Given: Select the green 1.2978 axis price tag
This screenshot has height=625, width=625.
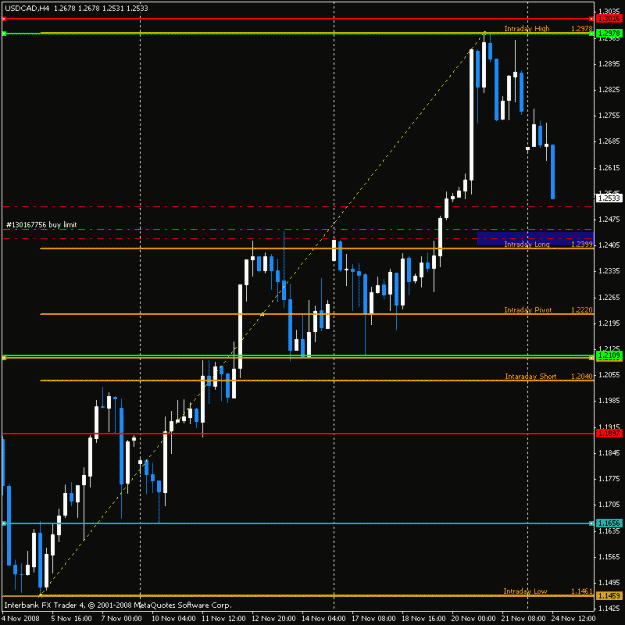Looking at the screenshot, I should pos(609,33).
